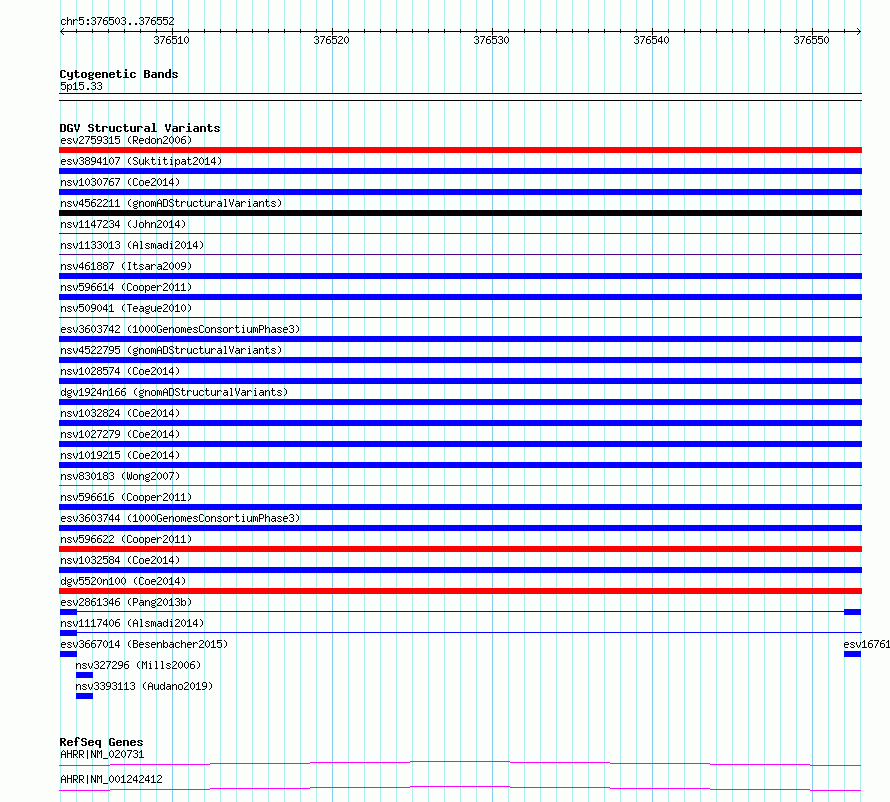The width and height of the screenshot is (890, 802).
Task: Select the 5p15.33 band label
Action: pos(81,86)
